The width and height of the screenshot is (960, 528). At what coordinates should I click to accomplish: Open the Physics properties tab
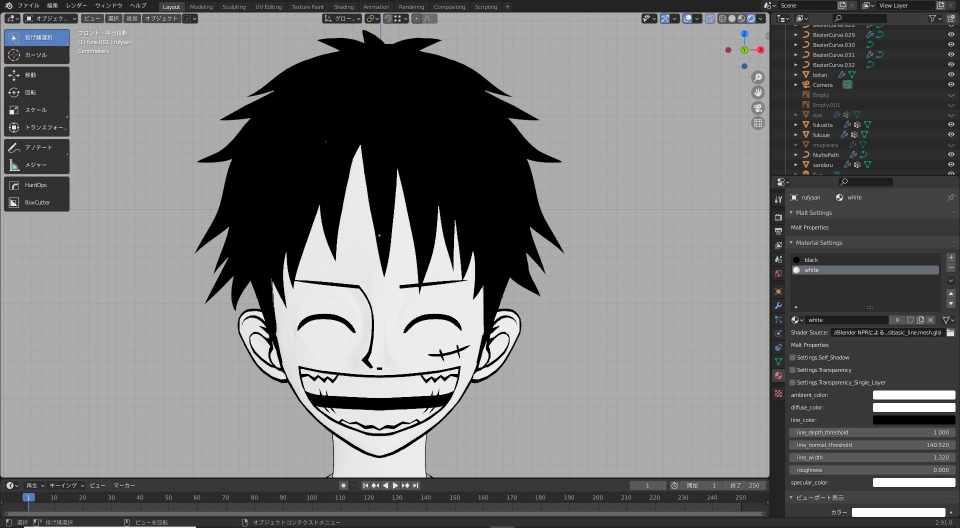(778, 333)
